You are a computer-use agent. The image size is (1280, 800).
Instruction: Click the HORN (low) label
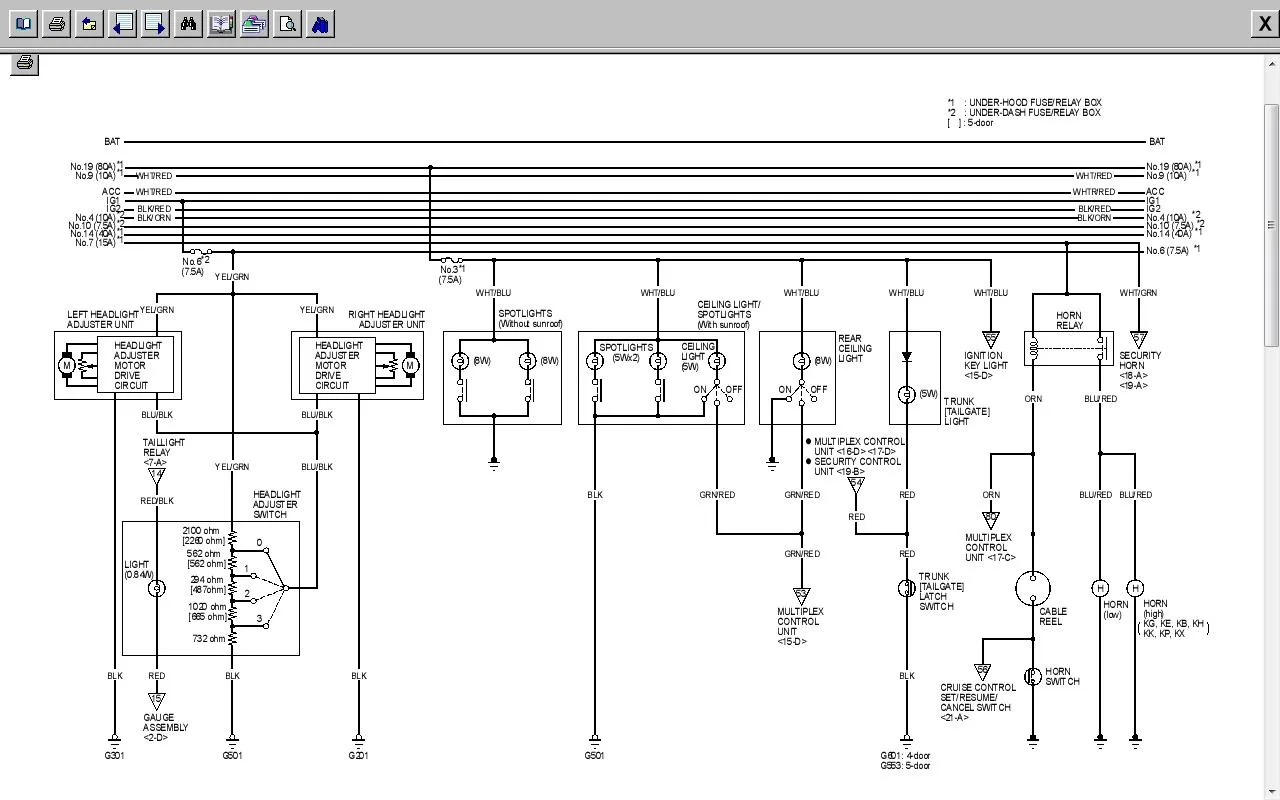tap(1116, 609)
